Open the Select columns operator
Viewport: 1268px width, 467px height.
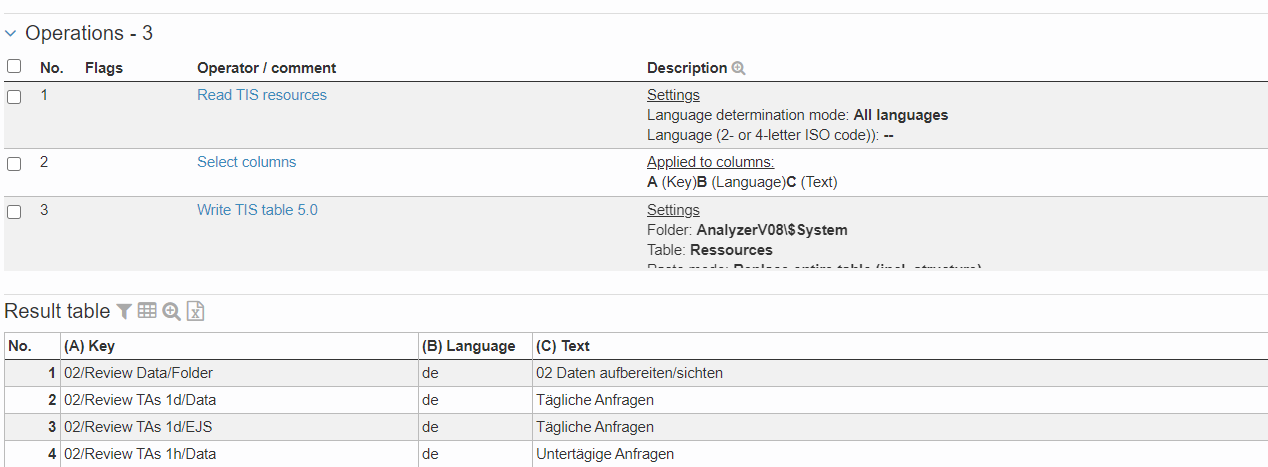[x=246, y=162]
